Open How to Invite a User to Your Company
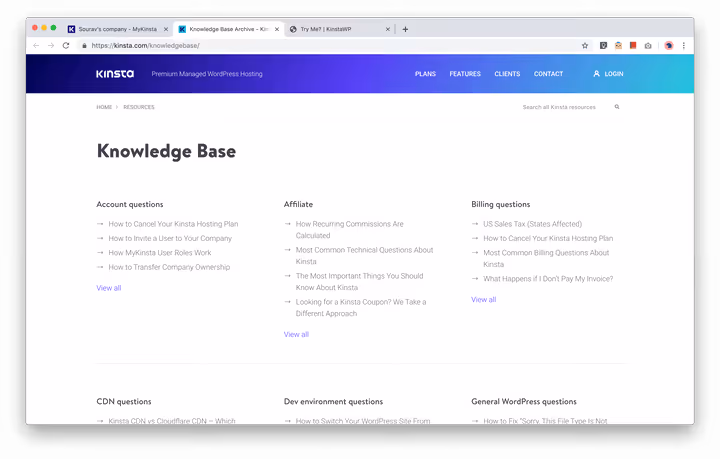Viewport: 720px width, 459px height. point(170,238)
